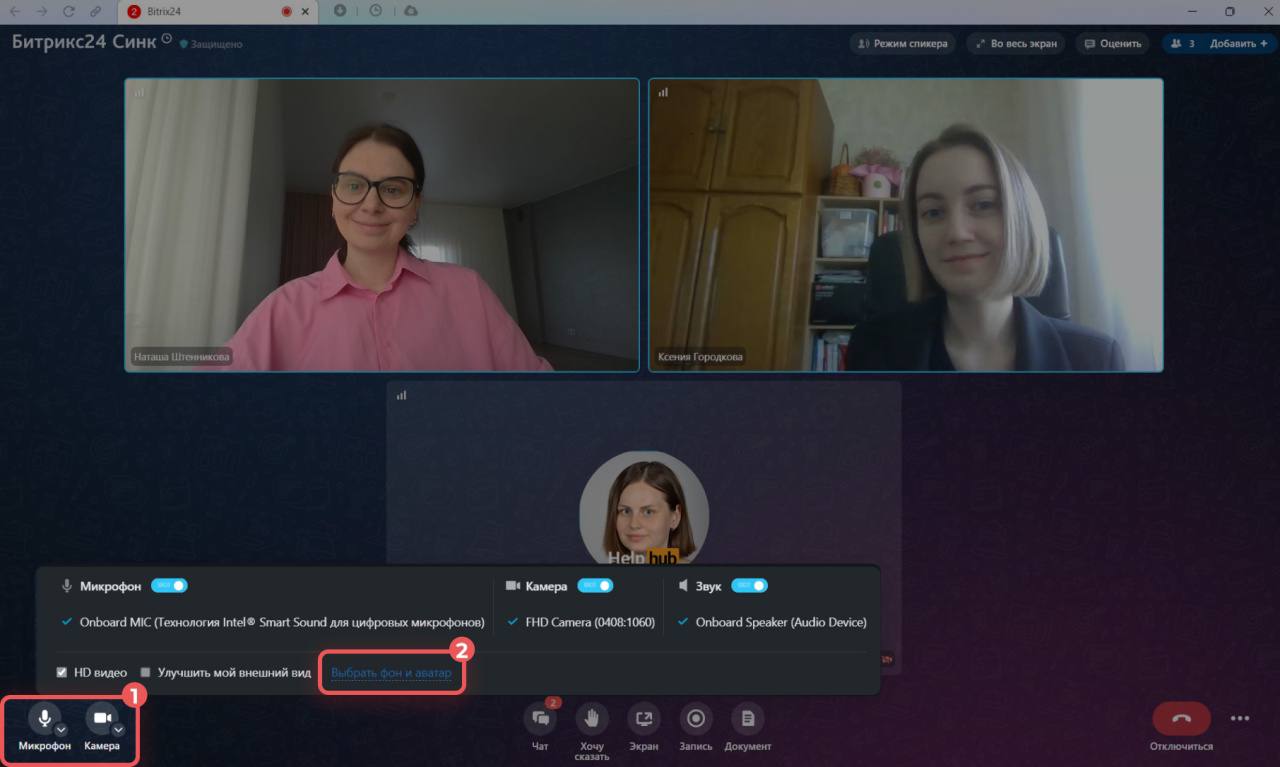The width and height of the screenshot is (1280, 767).
Task: Click Выбрать фон и аватар link
Action: [391, 673]
